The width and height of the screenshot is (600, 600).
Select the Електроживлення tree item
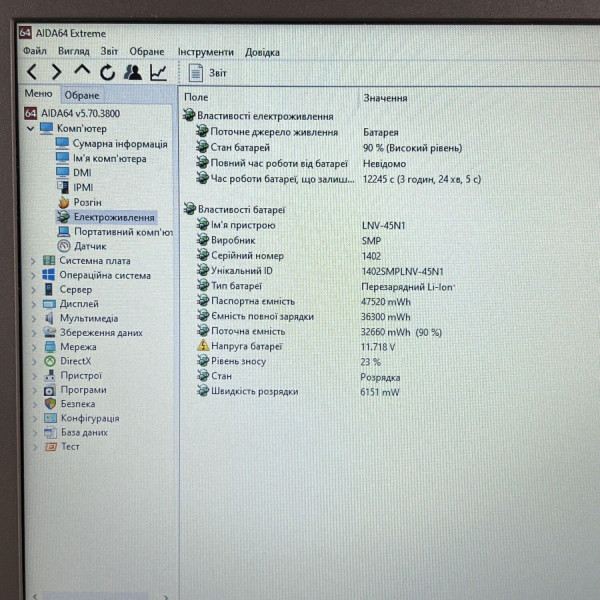(x=114, y=217)
